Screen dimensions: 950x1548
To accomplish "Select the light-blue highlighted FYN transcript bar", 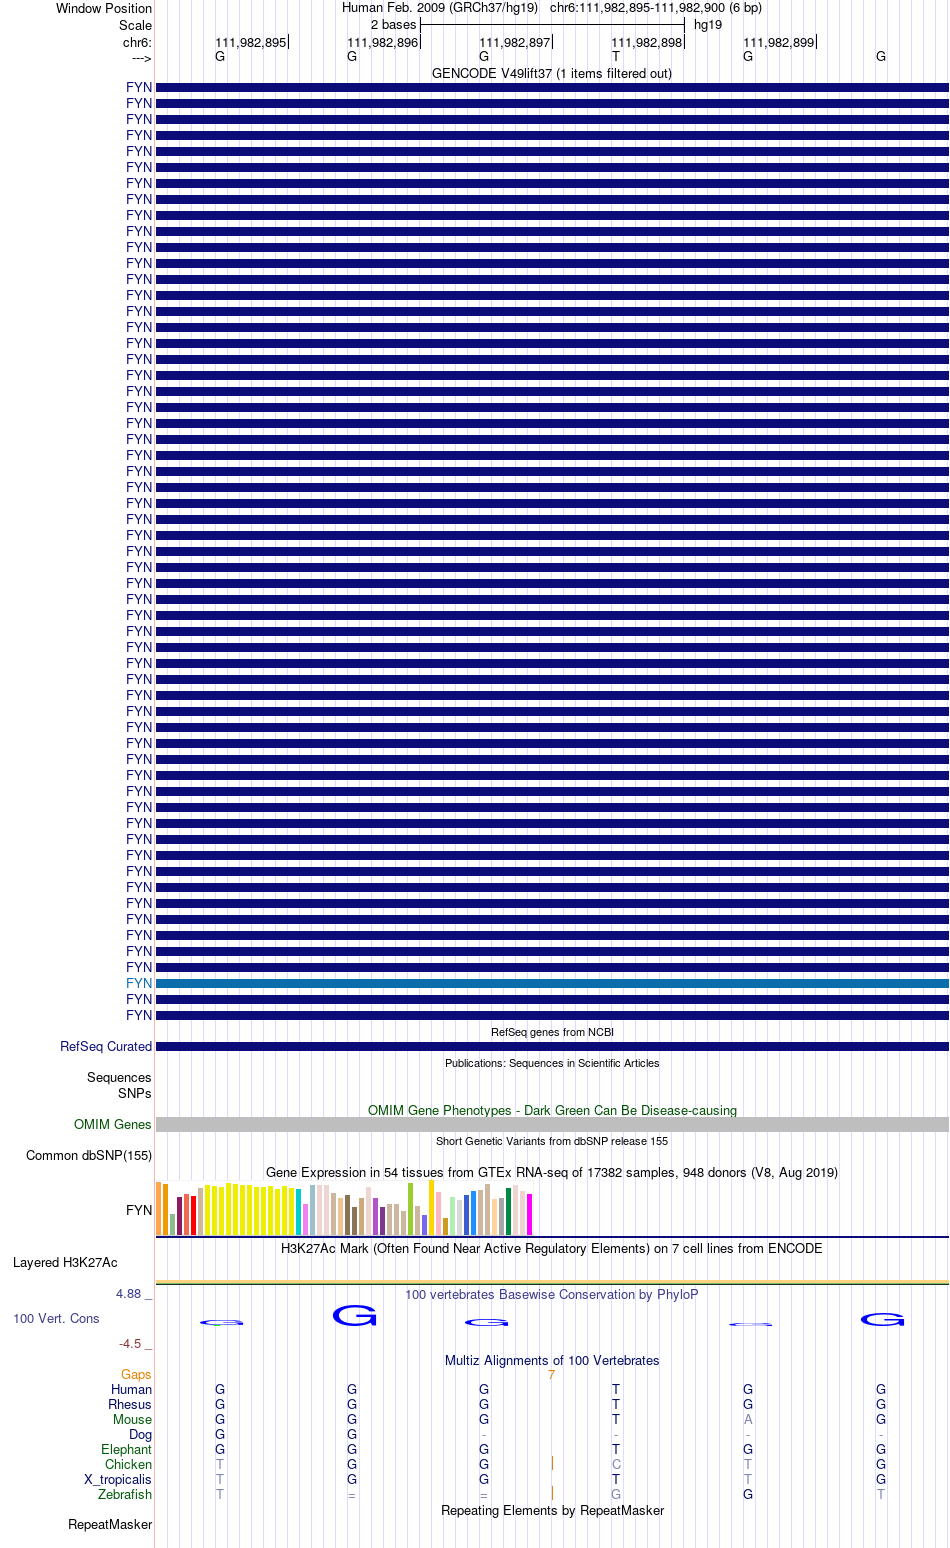I will (x=552, y=984).
